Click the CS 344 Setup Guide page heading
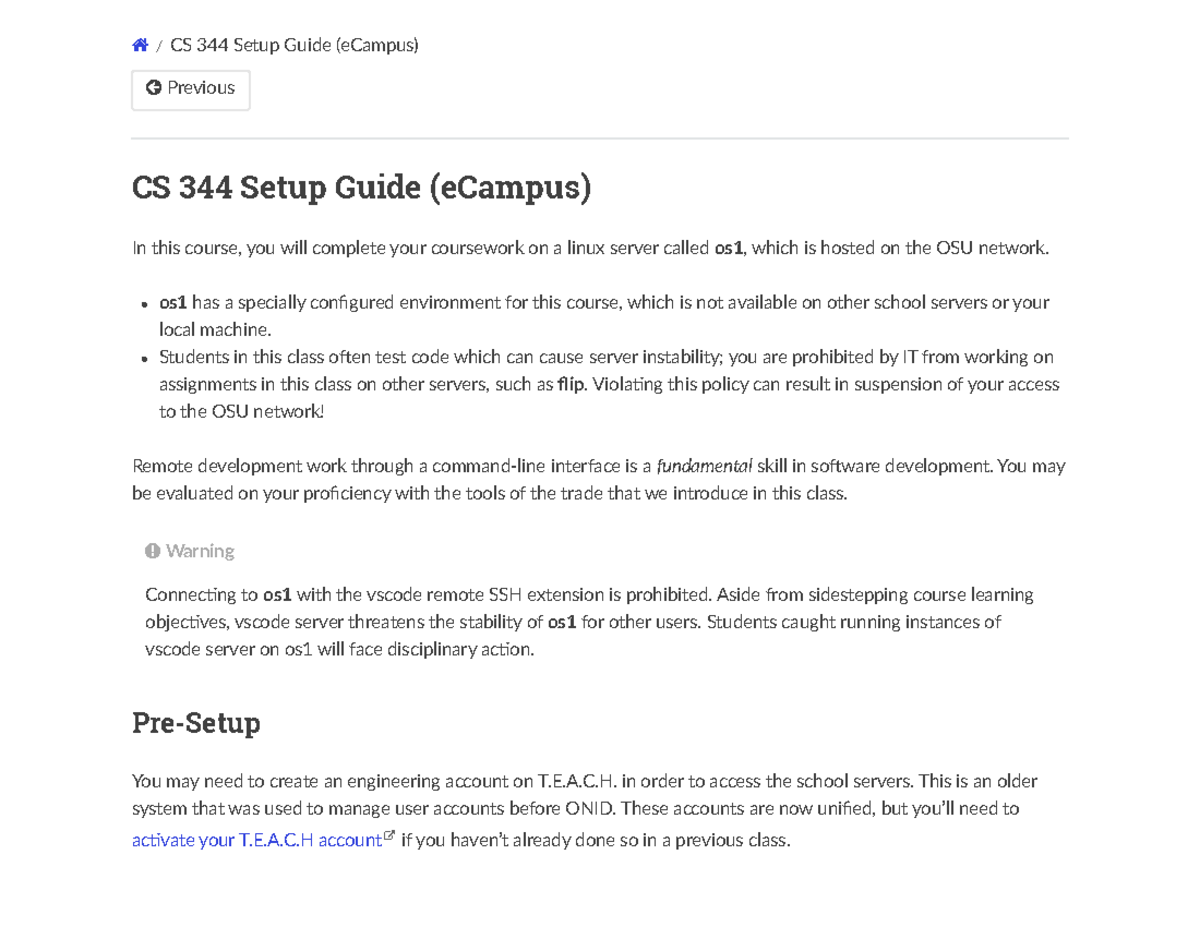The image size is (1200, 927). coord(362,187)
